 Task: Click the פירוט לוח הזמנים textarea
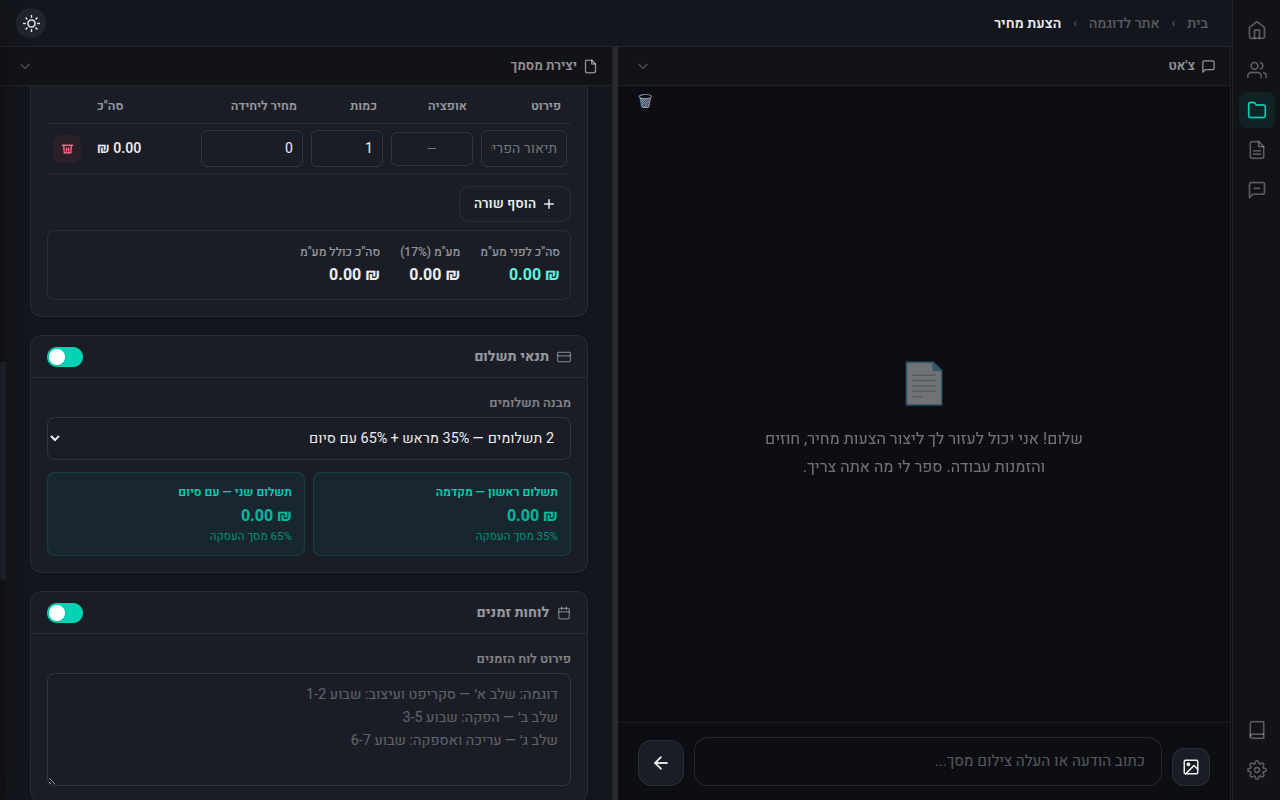click(x=309, y=729)
